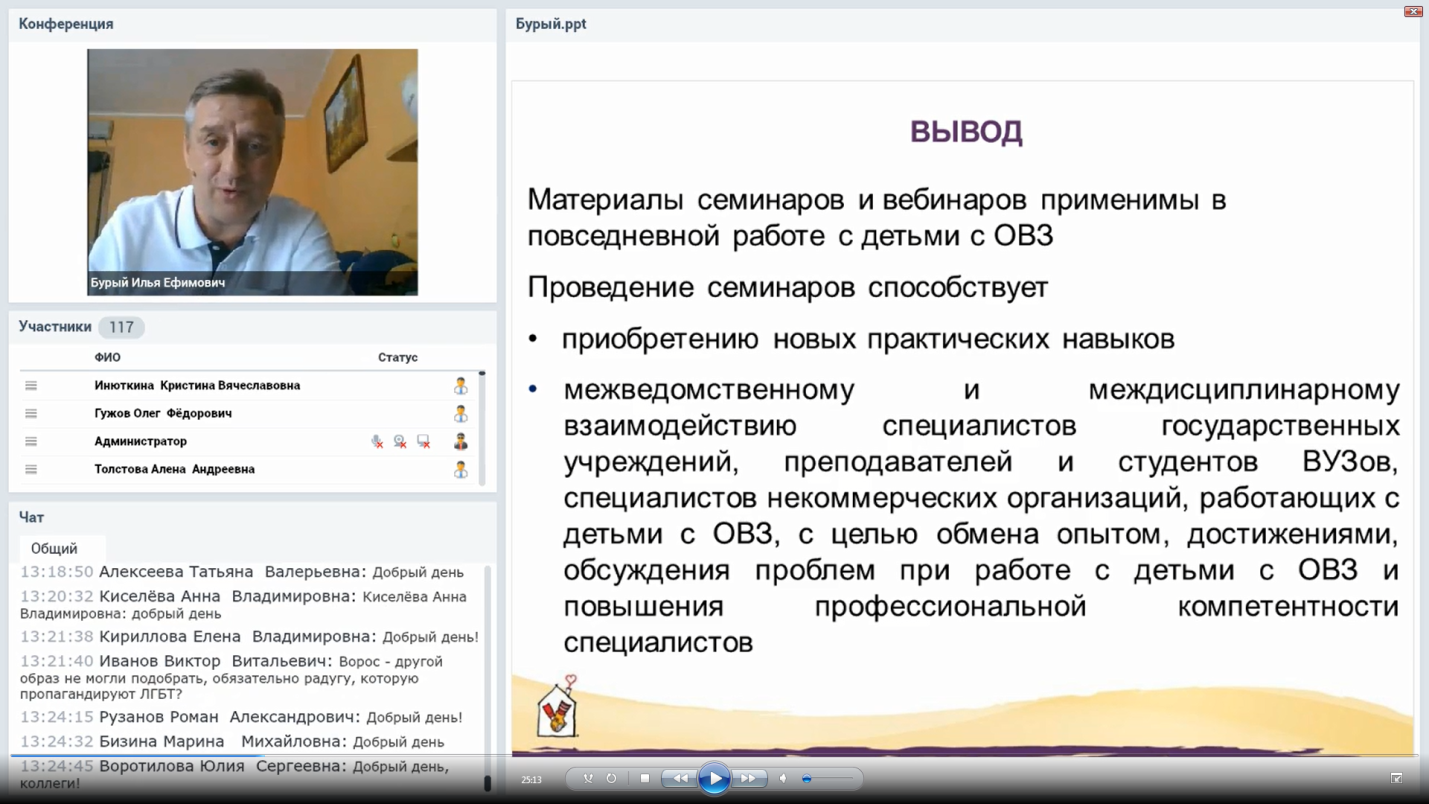Click the chat message from Бизина Марина Михайловна
The width and height of the screenshot is (1429, 804).
(x=232, y=741)
